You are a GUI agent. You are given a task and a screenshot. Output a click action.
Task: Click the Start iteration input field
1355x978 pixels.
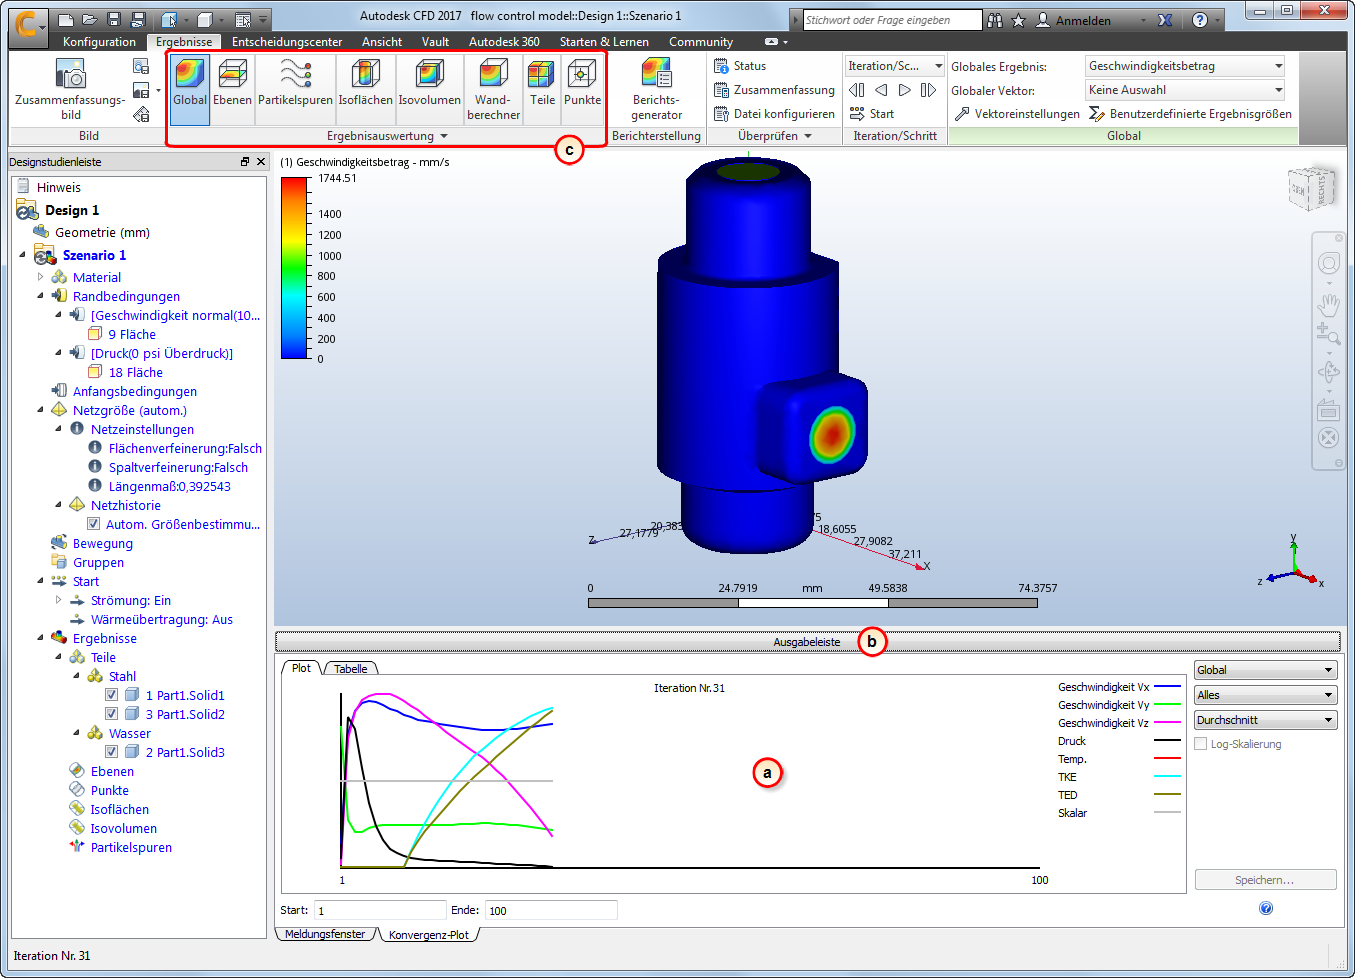380,910
